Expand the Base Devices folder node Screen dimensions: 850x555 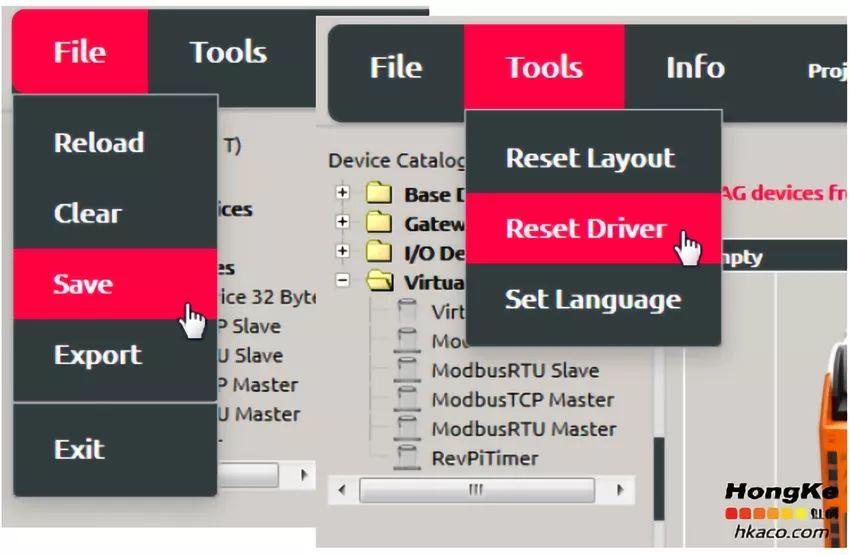[343, 192]
